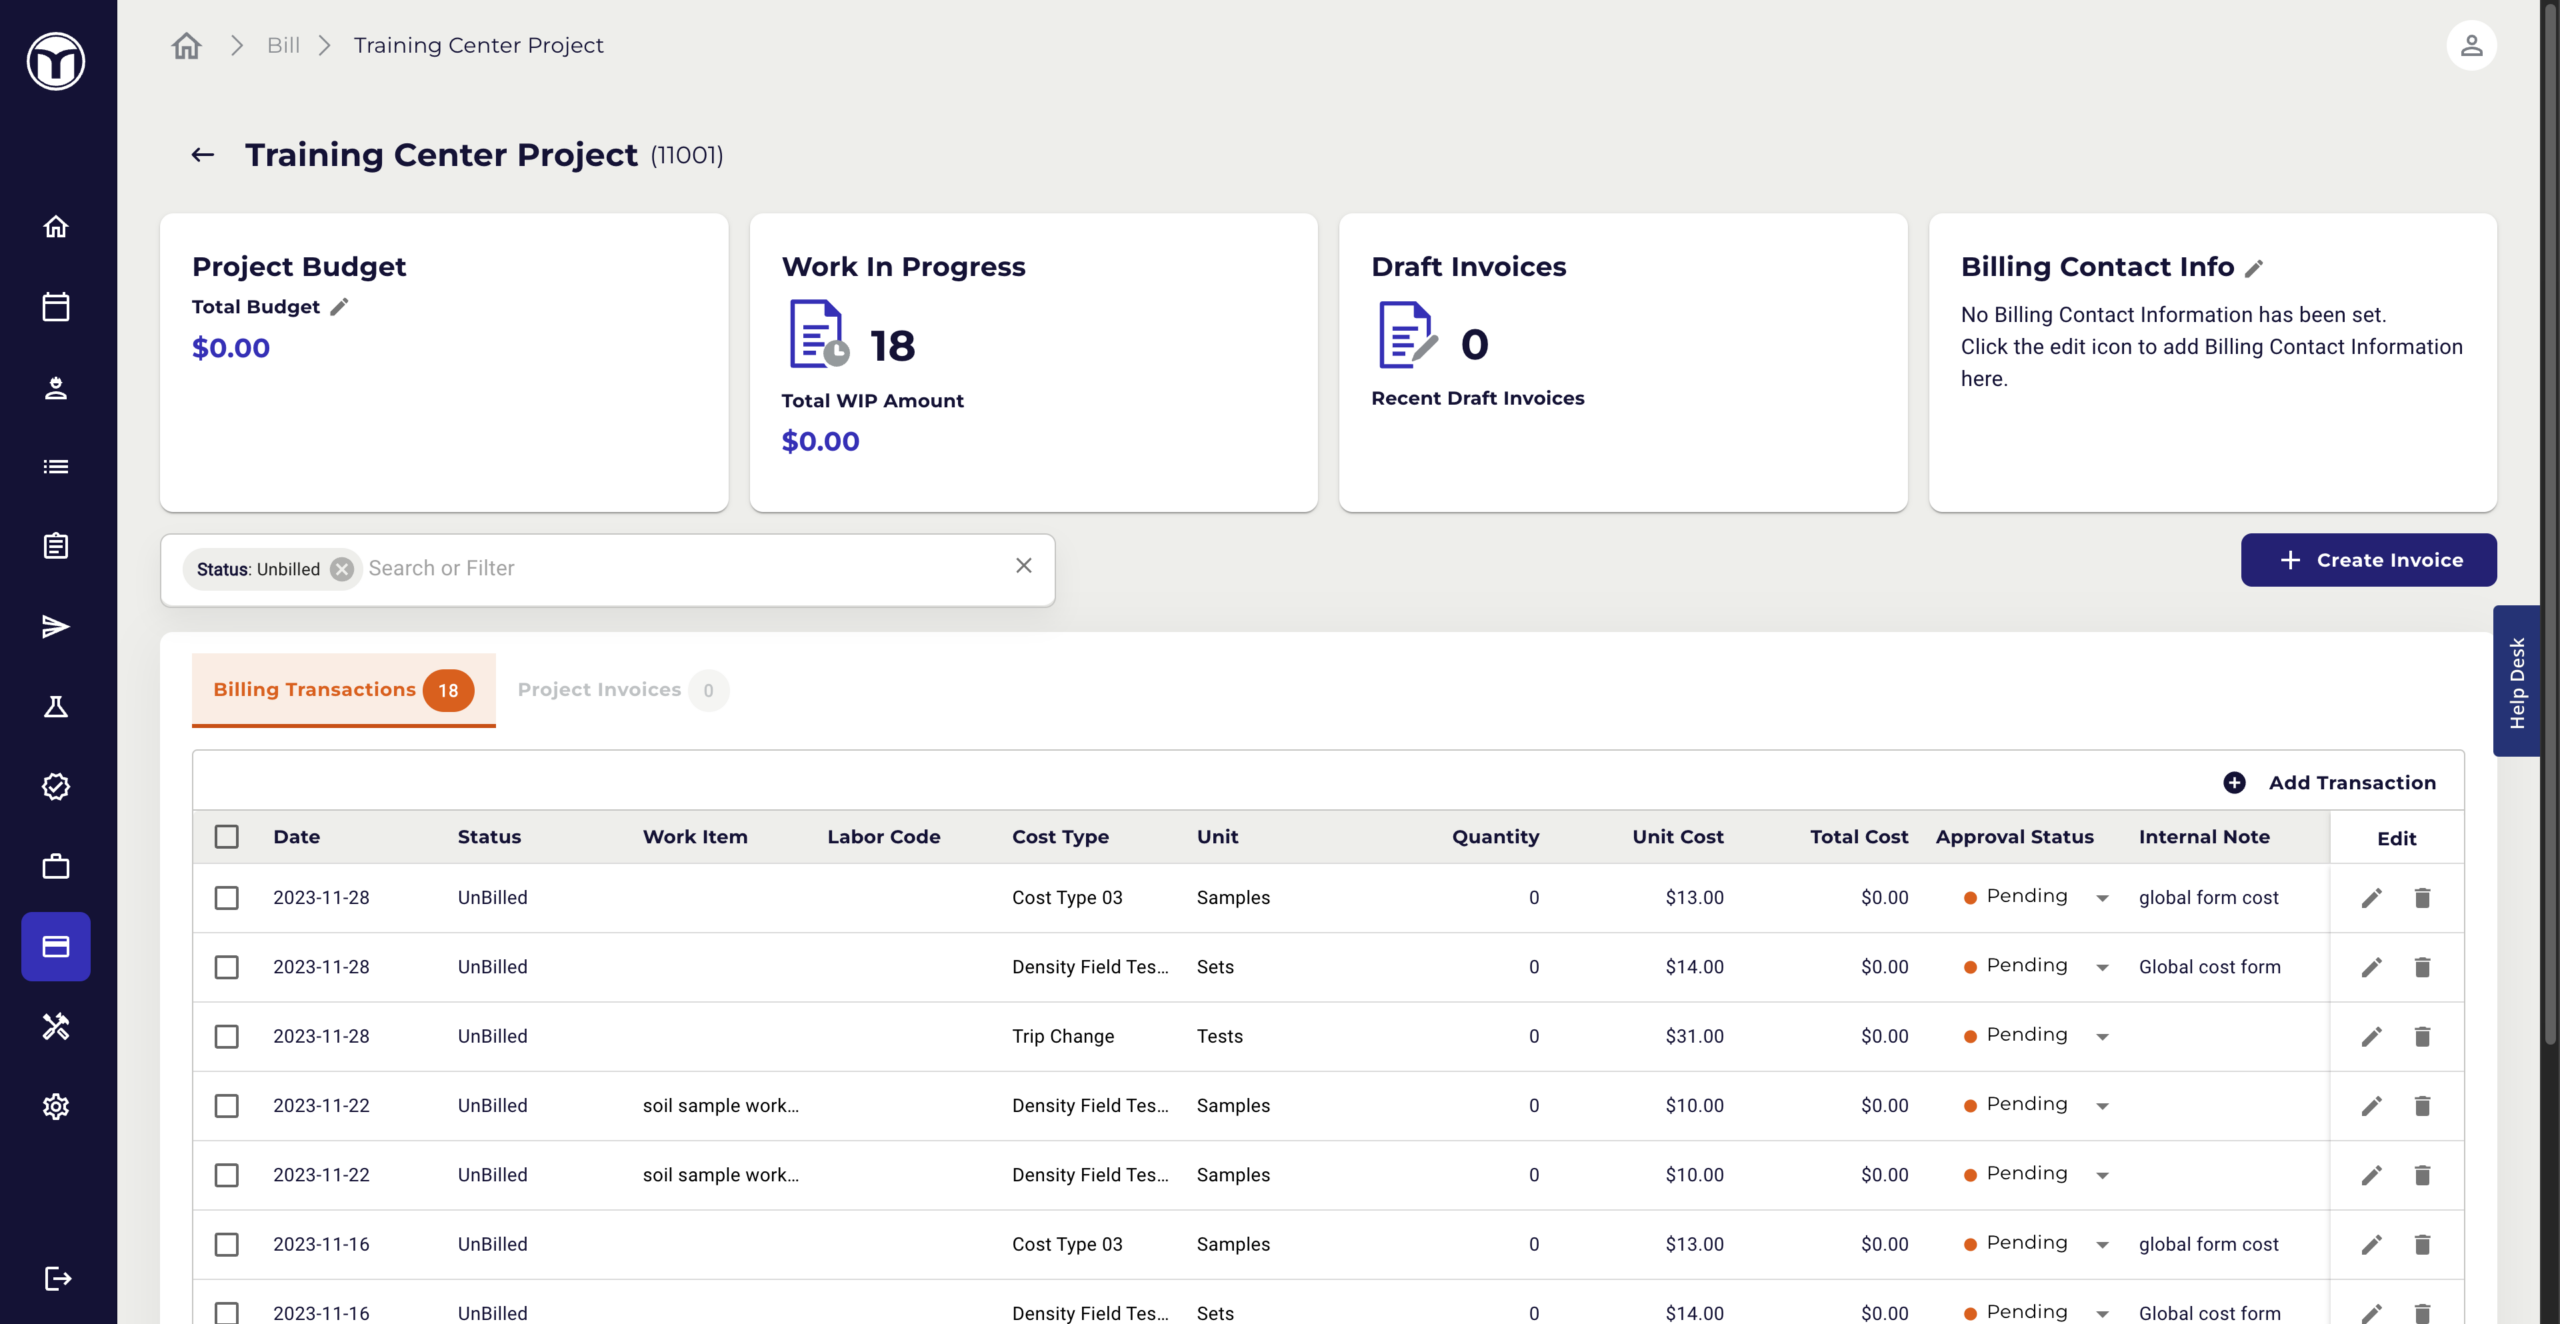Click Add Transaction button
The width and height of the screenshot is (2560, 1324).
coord(2329,783)
